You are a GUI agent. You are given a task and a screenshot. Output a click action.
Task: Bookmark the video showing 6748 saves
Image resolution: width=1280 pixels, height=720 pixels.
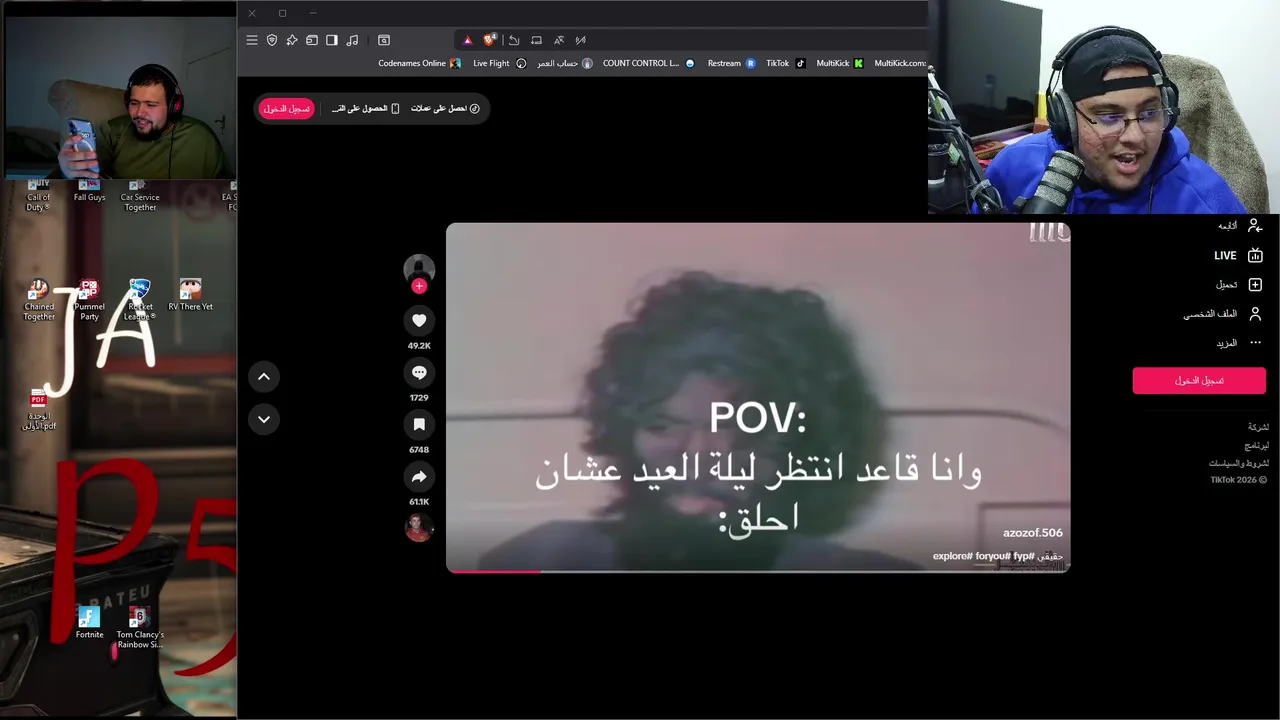point(419,425)
